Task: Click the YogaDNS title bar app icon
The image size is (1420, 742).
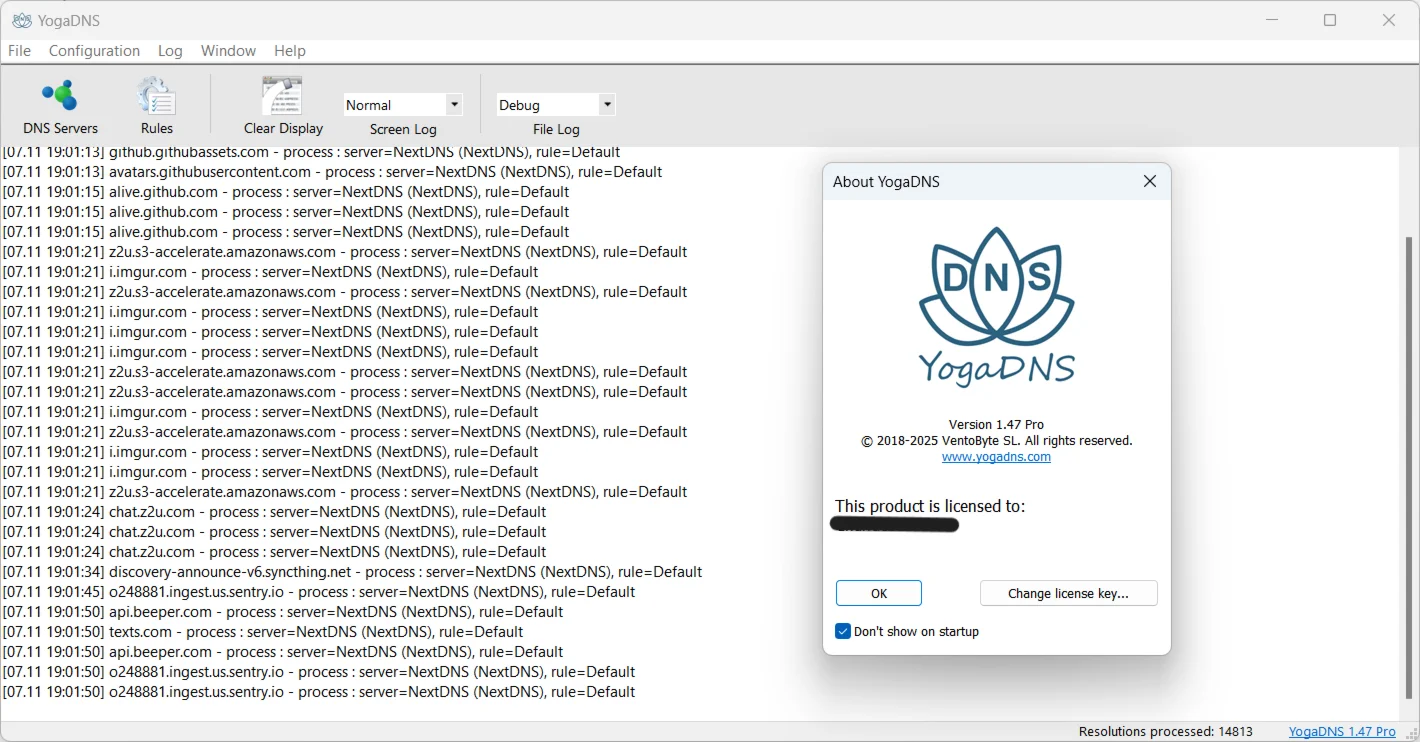Action: point(21,20)
